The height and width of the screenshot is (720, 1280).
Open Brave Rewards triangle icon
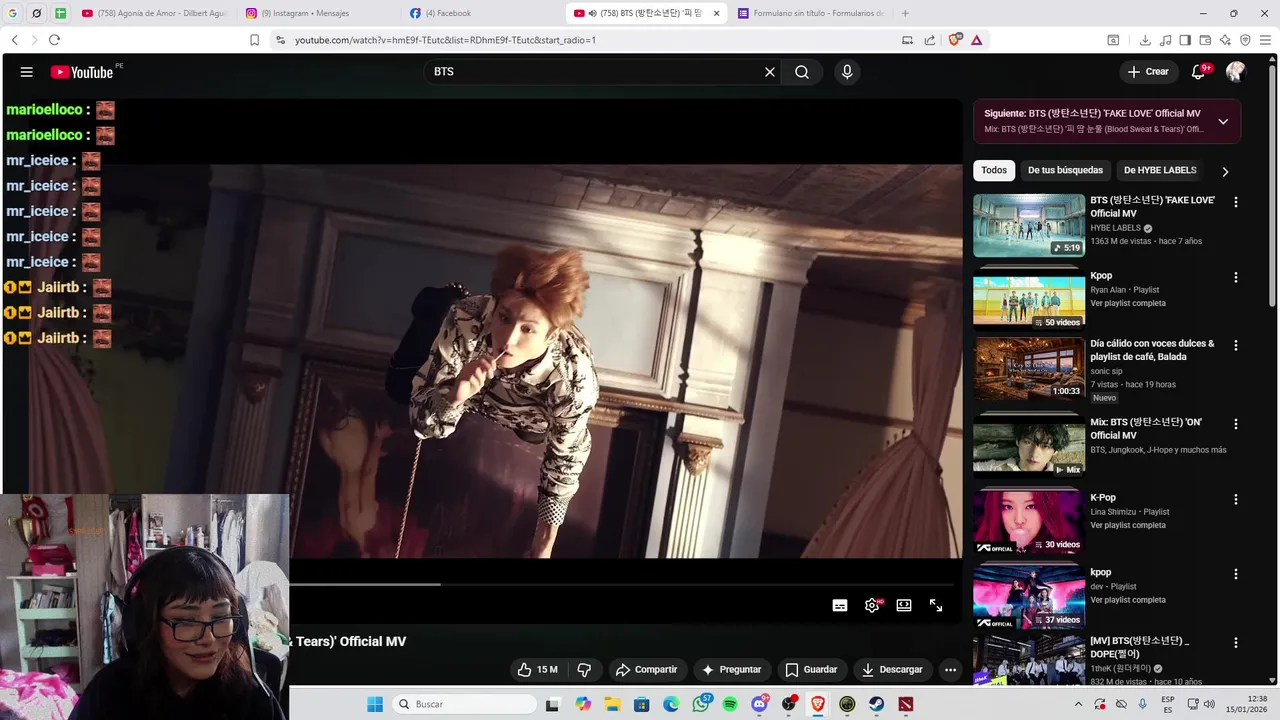[x=976, y=40]
